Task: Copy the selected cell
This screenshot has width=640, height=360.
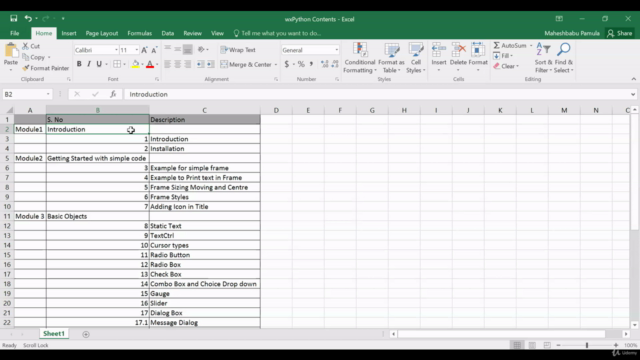Action: click(x=33, y=57)
